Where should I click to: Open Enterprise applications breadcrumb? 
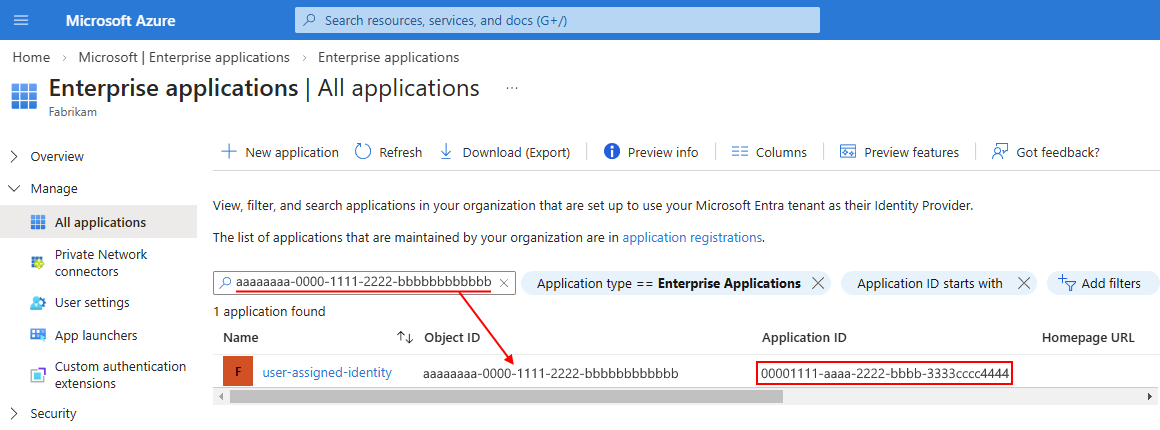pyautogui.click(x=388, y=57)
